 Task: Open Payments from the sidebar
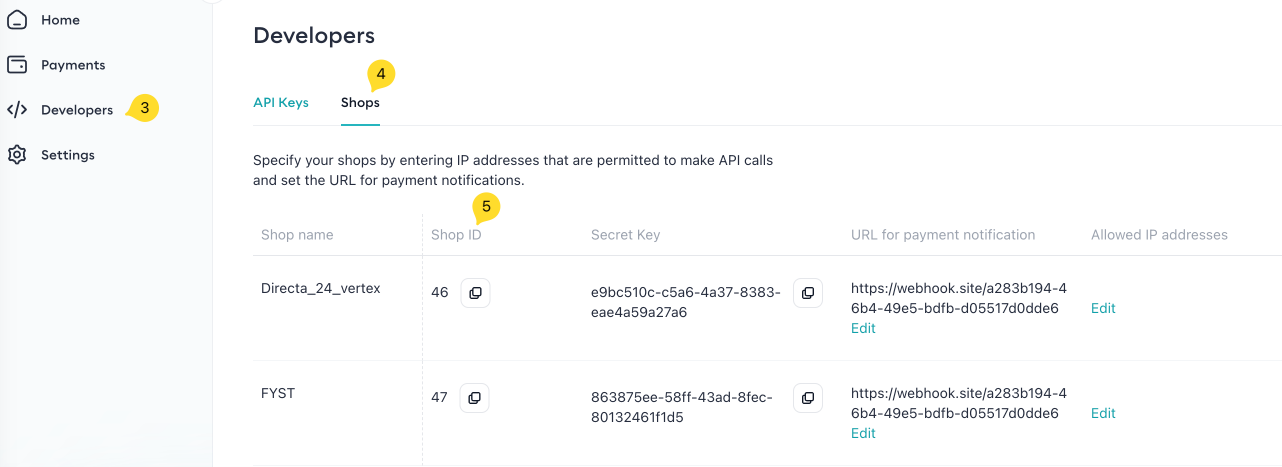pos(73,65)
